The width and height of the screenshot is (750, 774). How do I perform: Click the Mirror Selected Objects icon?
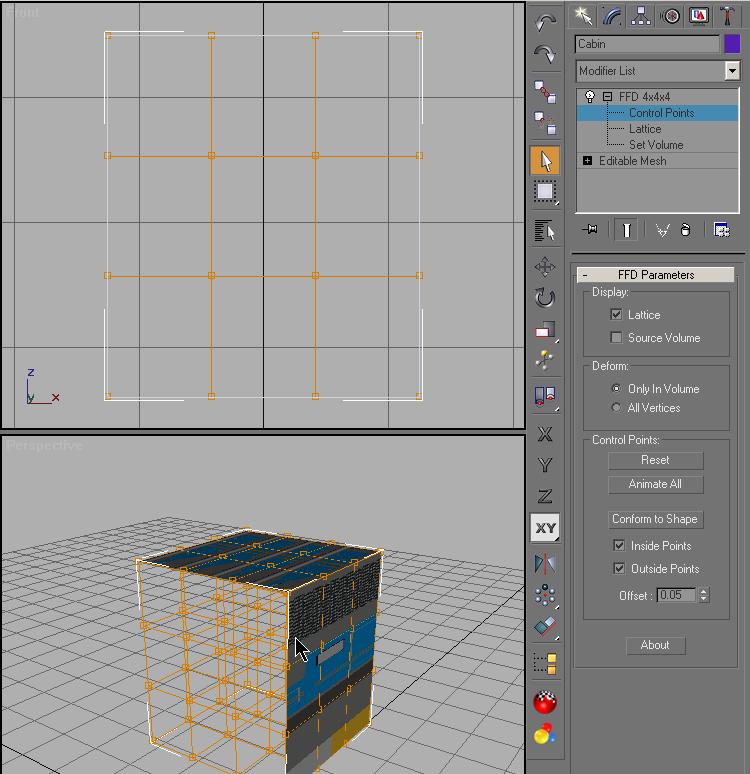coord(545,564)
